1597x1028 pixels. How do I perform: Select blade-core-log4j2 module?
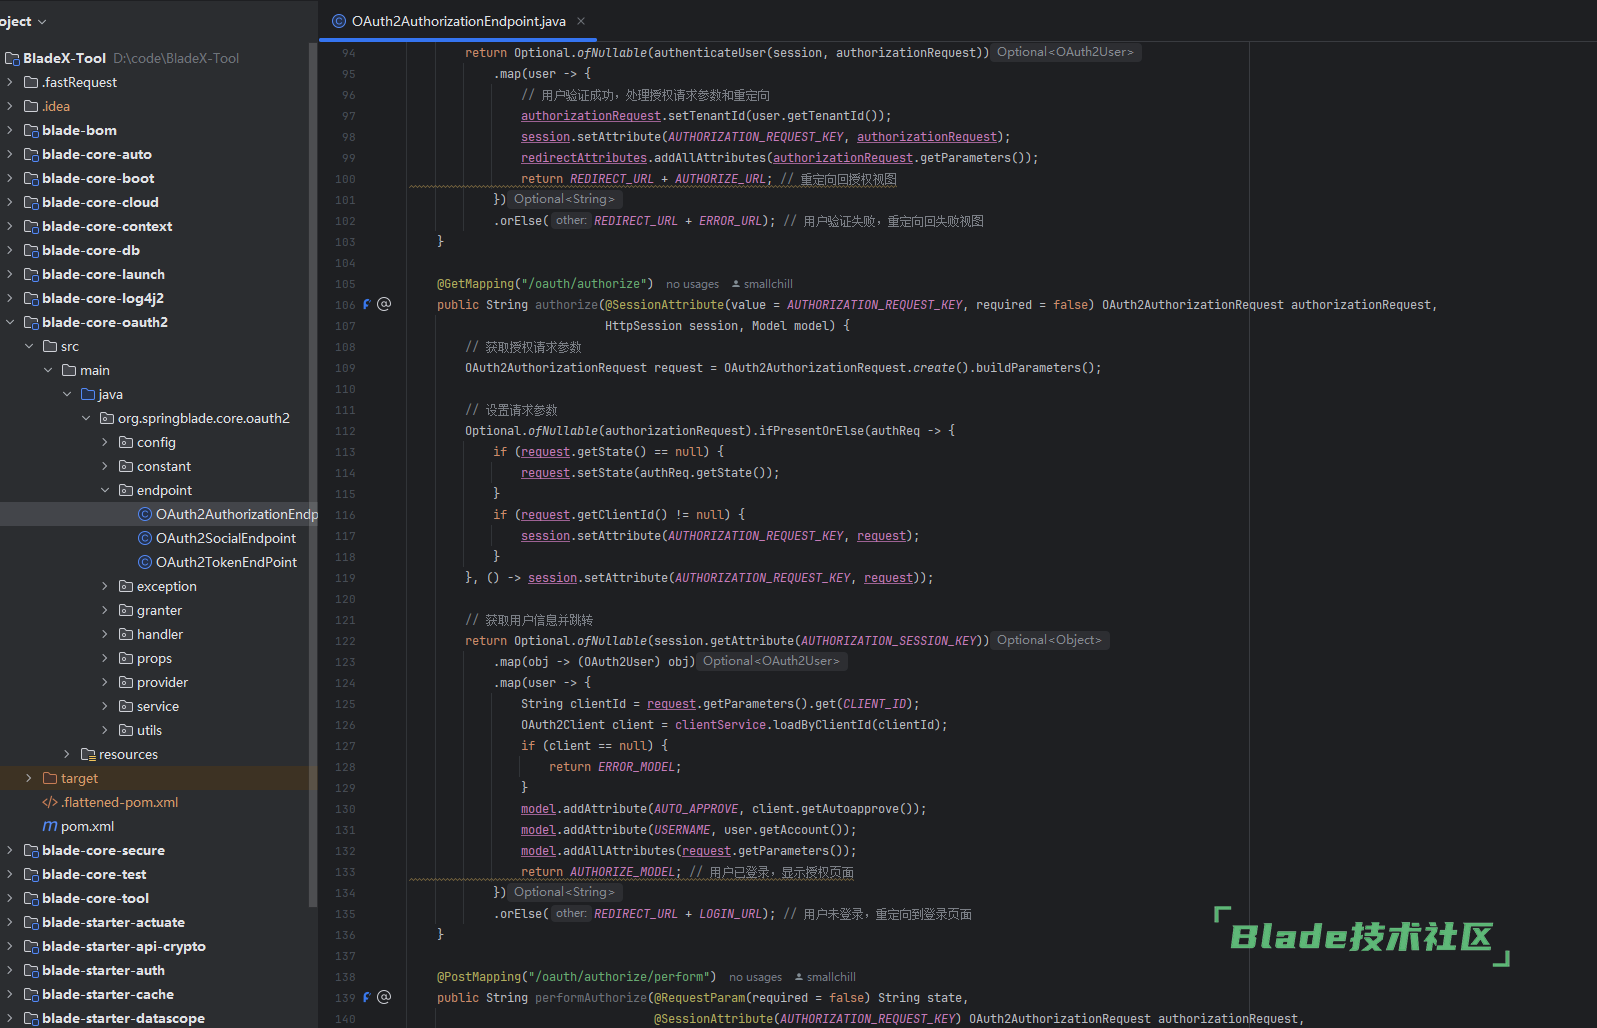[x=103, y=298]
